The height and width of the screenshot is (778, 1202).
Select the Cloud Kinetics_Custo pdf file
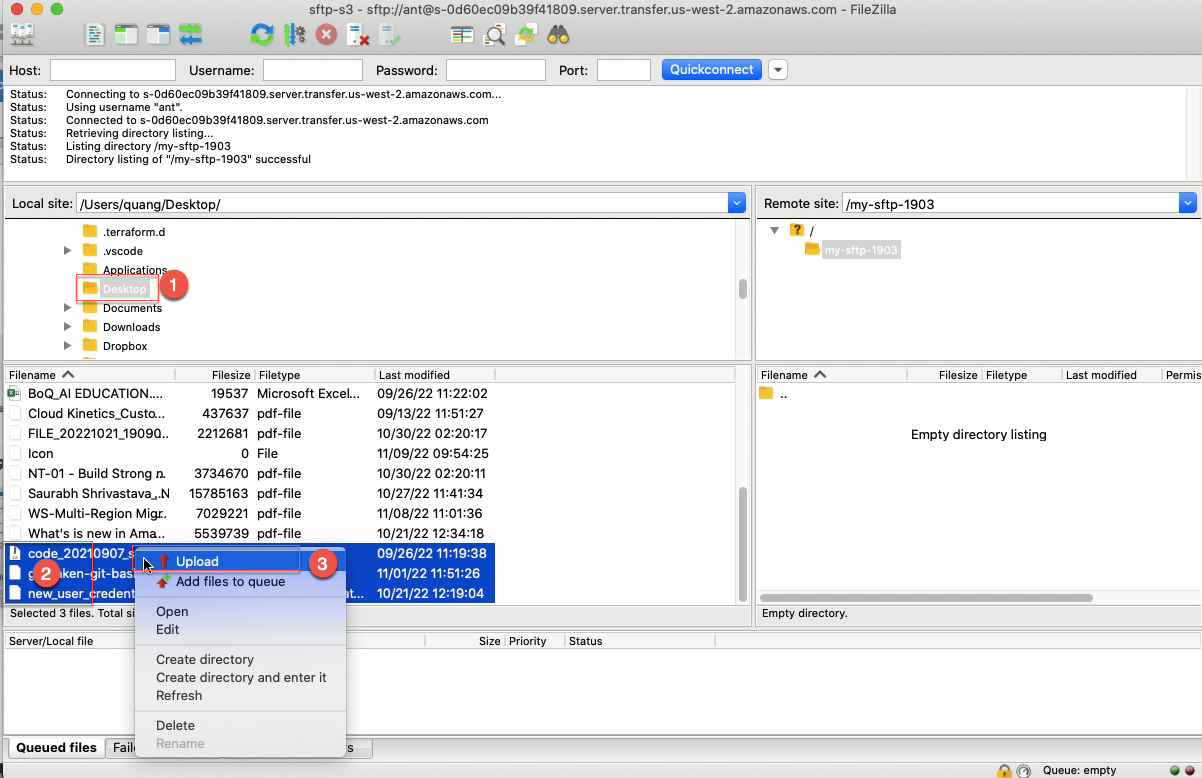pos(250,413)
